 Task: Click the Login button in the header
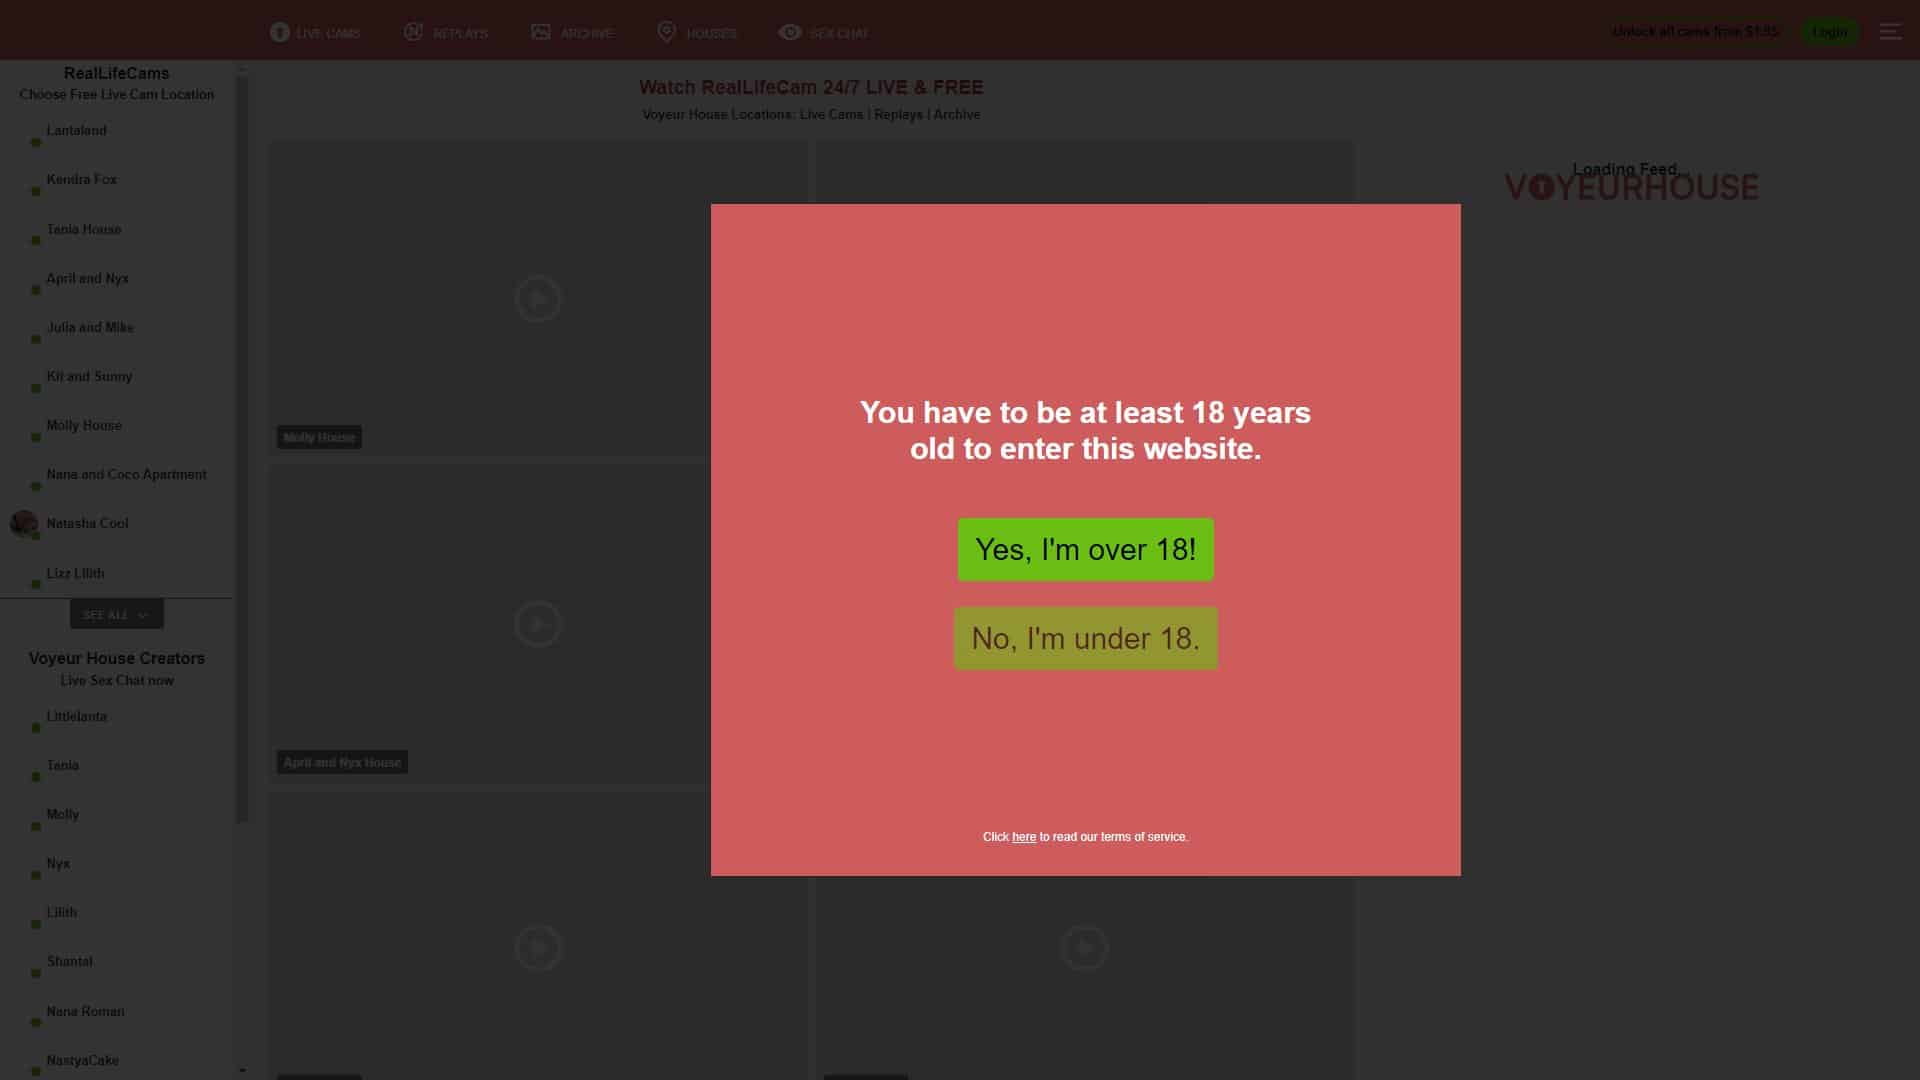[x=1829, y=32]
